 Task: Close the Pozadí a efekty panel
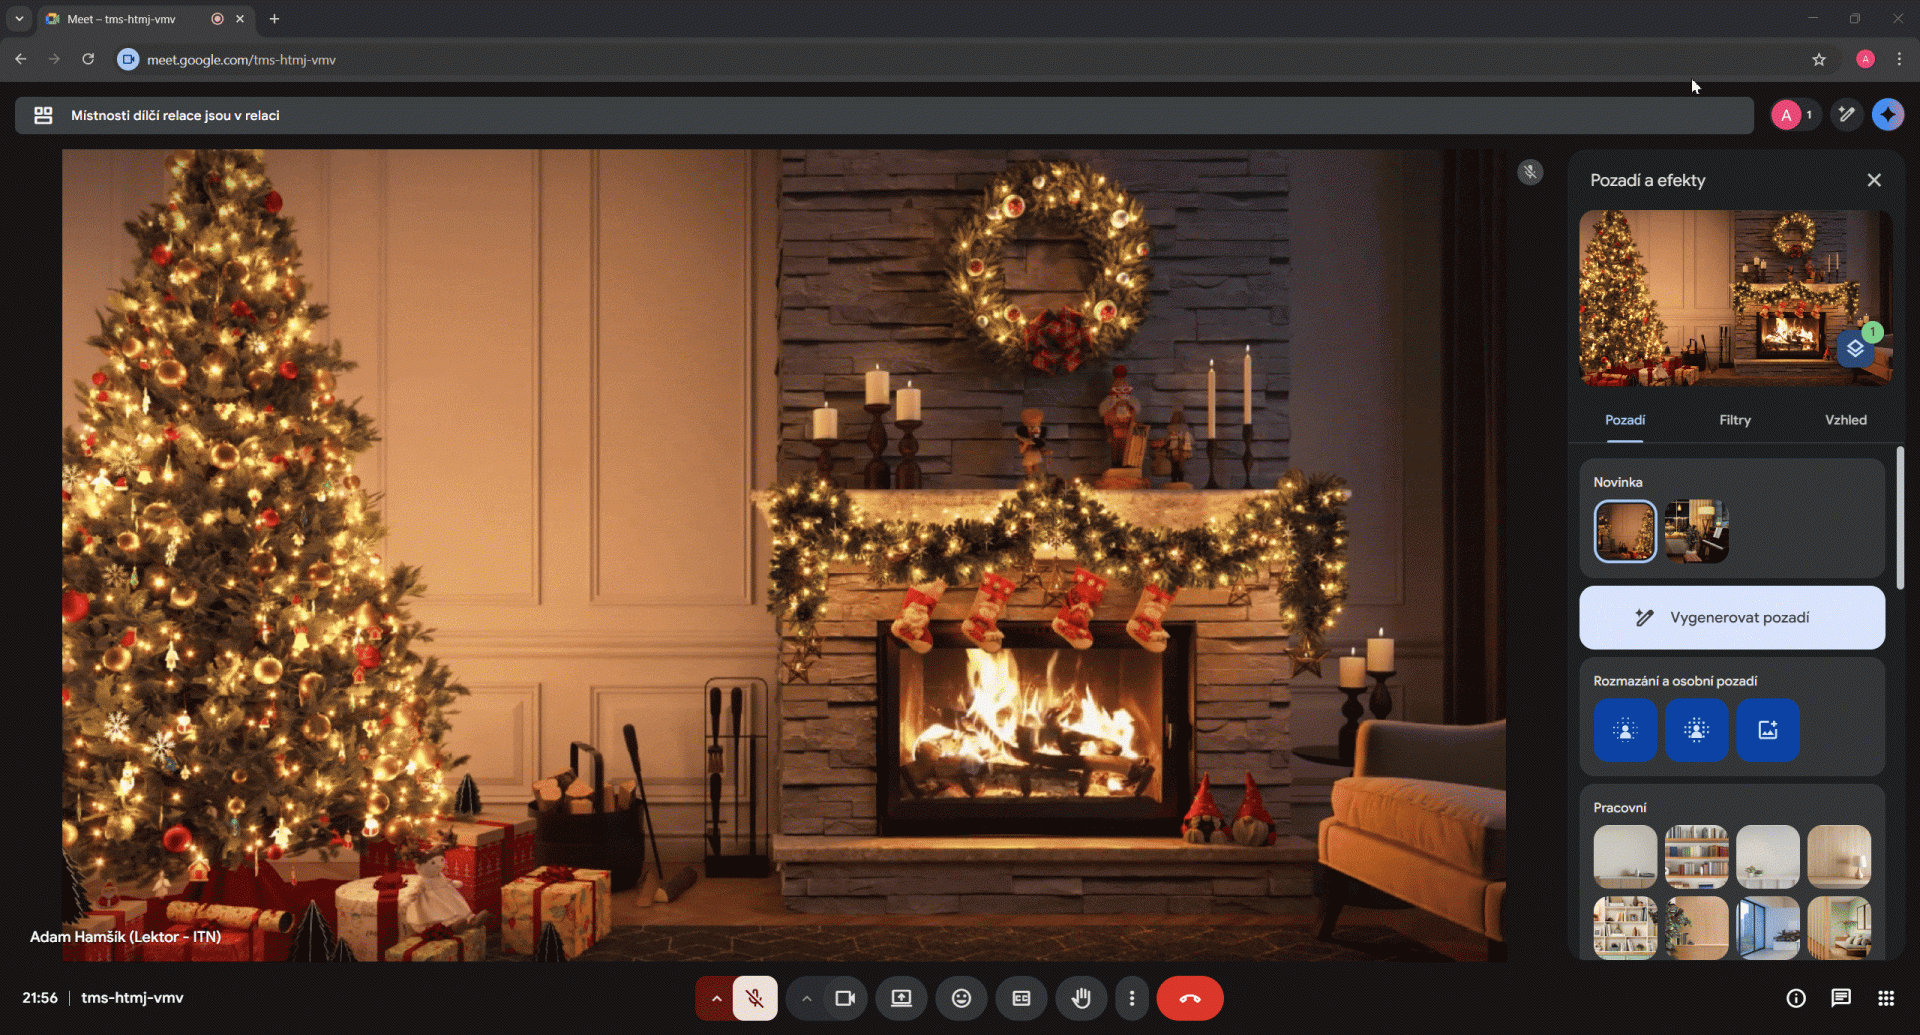(1874, 180)
